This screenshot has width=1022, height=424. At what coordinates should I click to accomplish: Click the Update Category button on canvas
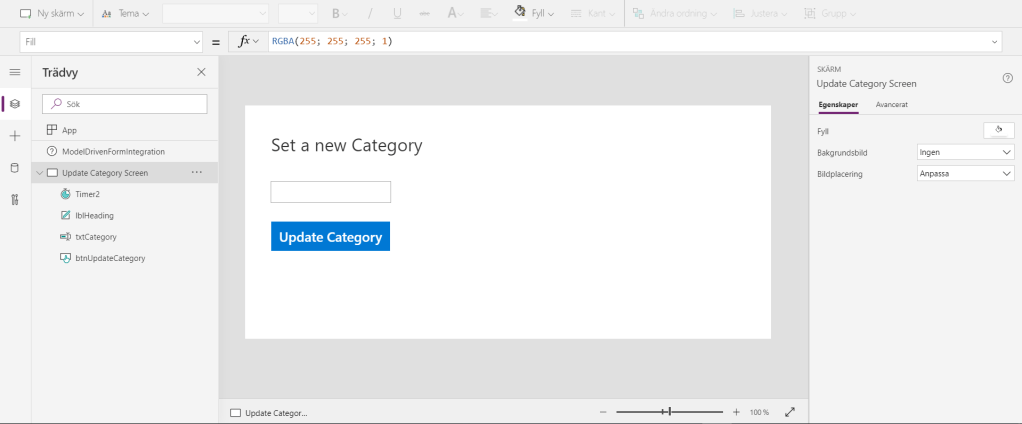click(330, 237)
